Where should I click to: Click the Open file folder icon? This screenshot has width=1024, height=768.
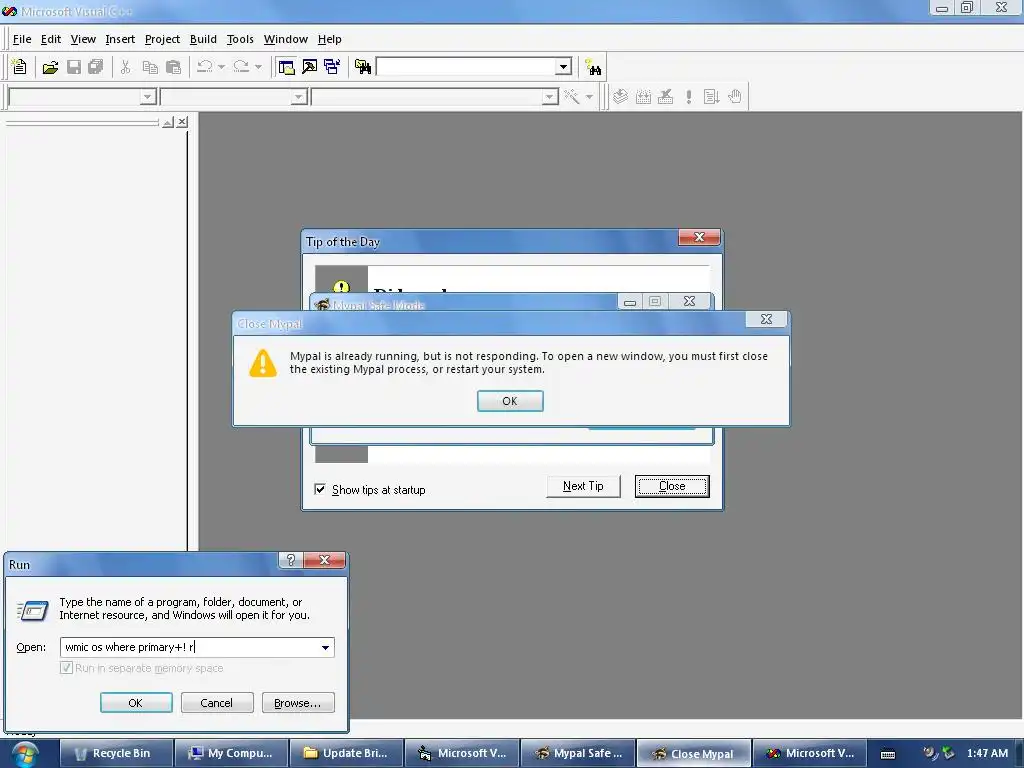(x=50, y=67)
